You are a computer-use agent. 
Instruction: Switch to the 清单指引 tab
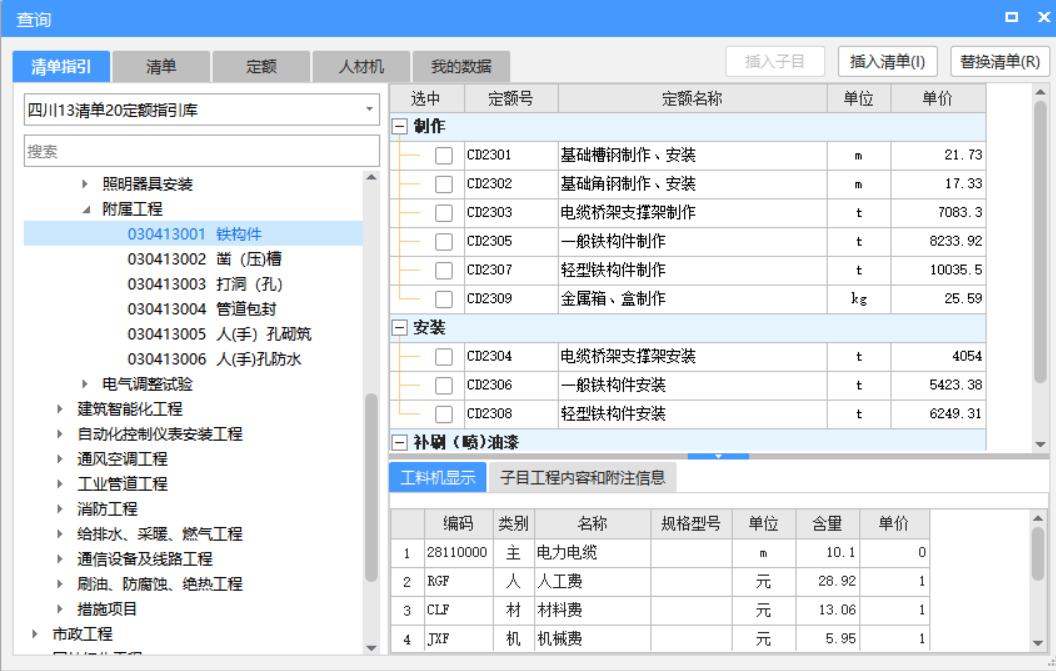click(x=61, y=67)
